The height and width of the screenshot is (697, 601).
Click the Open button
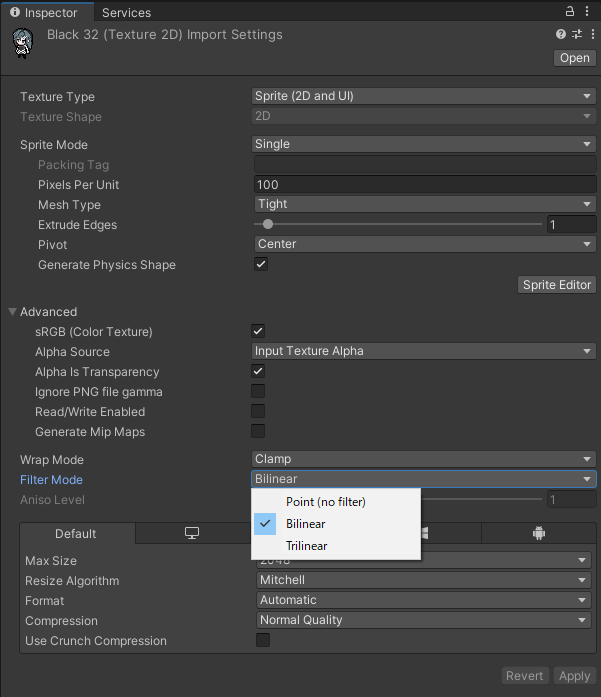coord(575,57)
